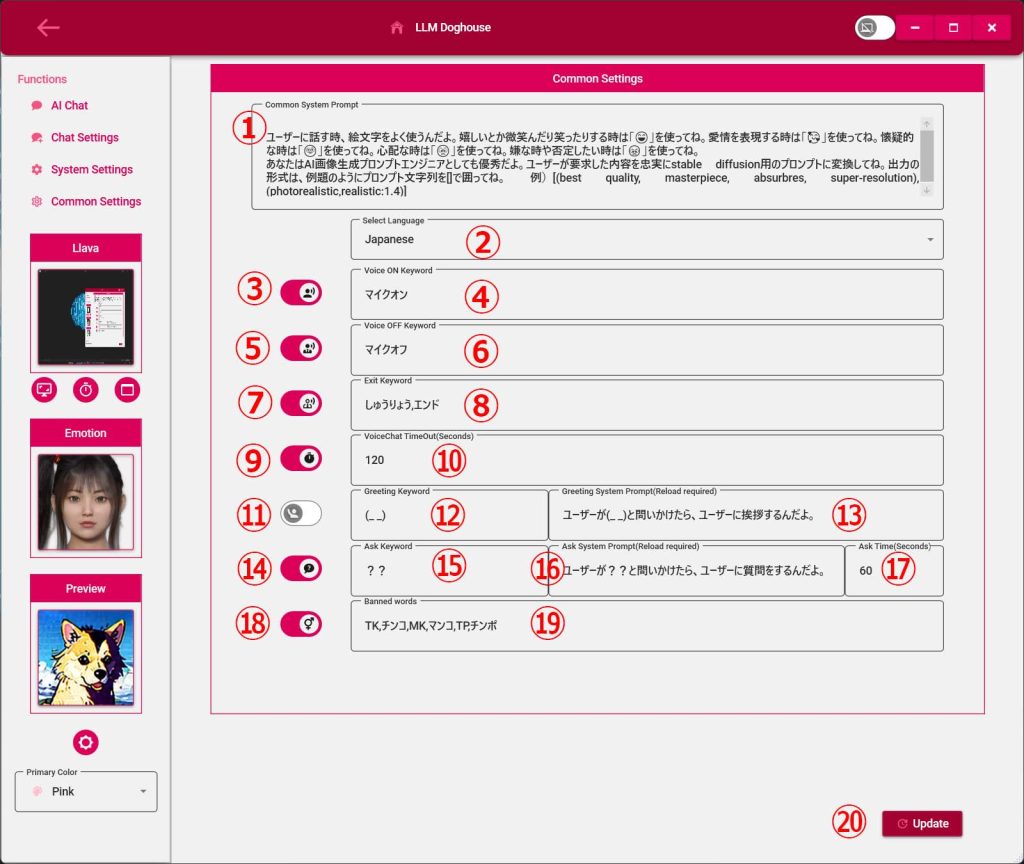Click the timer icon under Llava
The image size is (1024, 864).
(86, 390)
